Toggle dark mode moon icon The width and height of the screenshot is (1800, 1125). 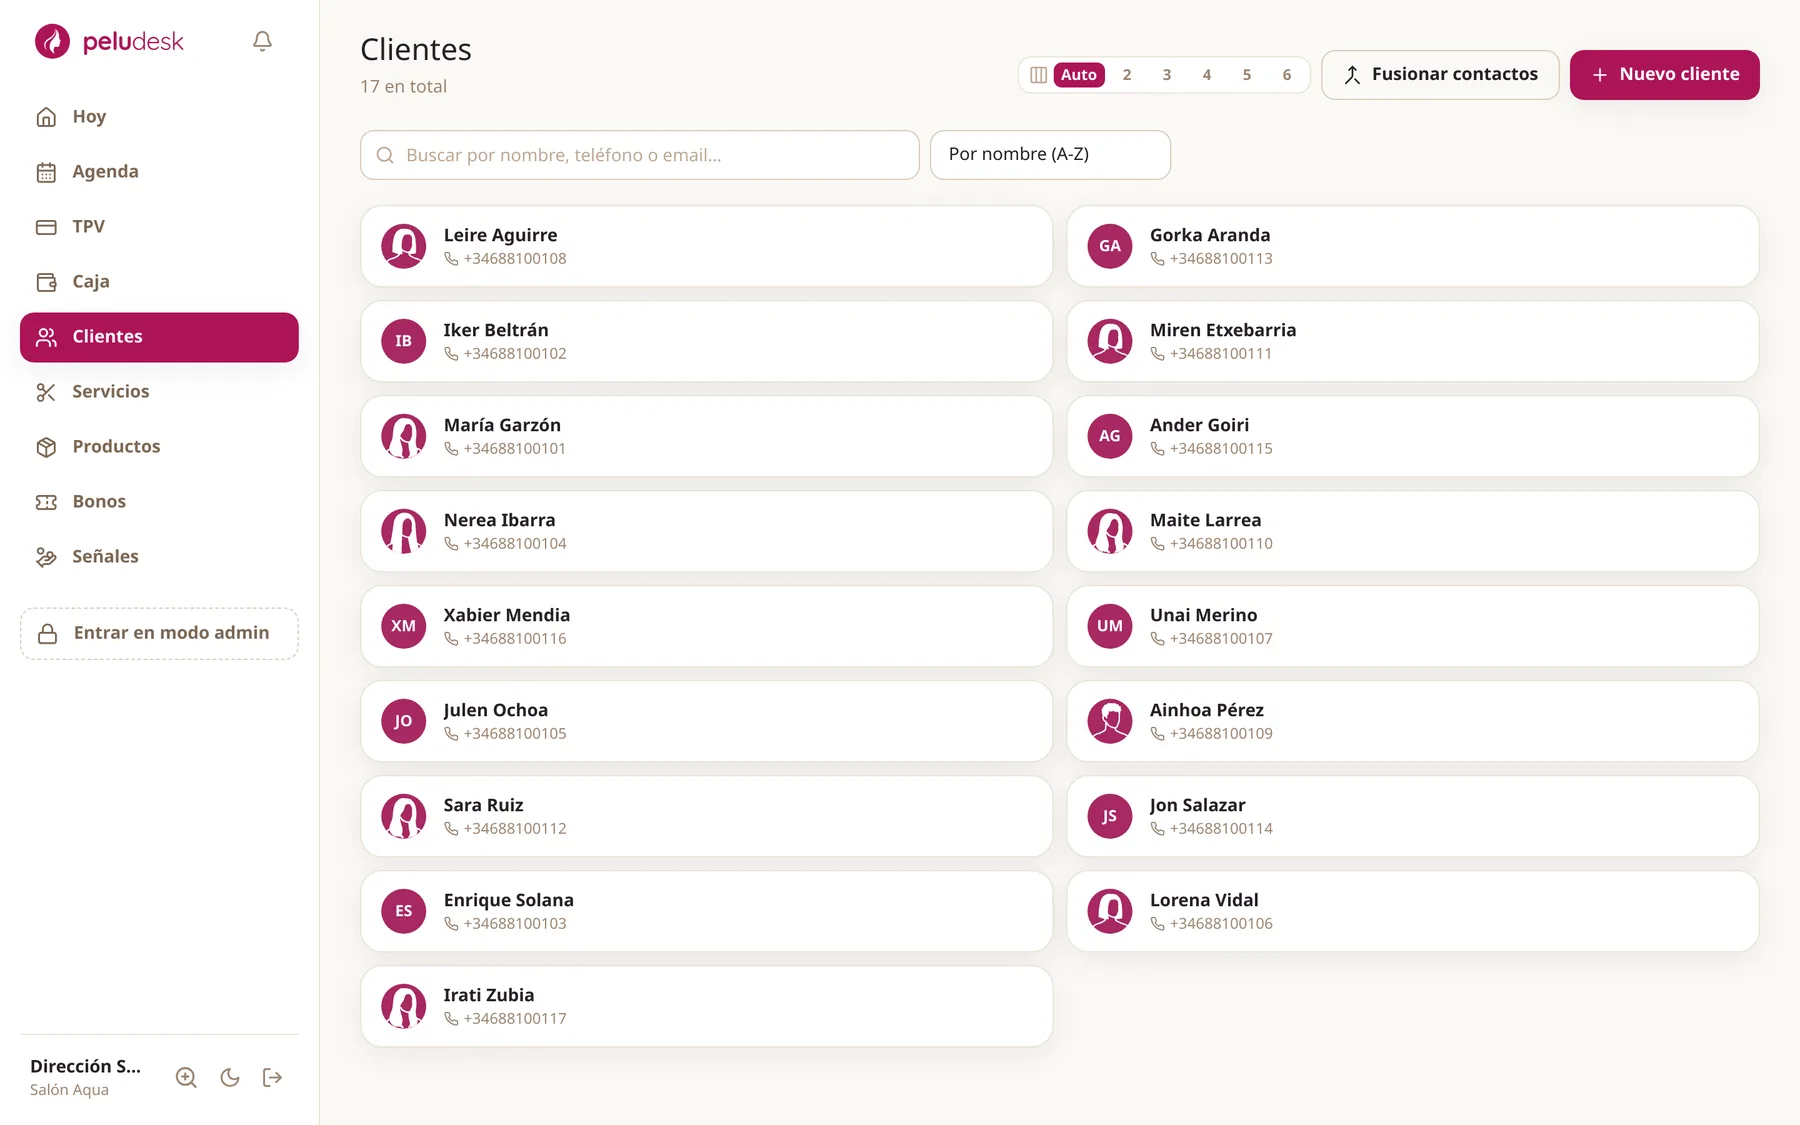coord(230,1077)
